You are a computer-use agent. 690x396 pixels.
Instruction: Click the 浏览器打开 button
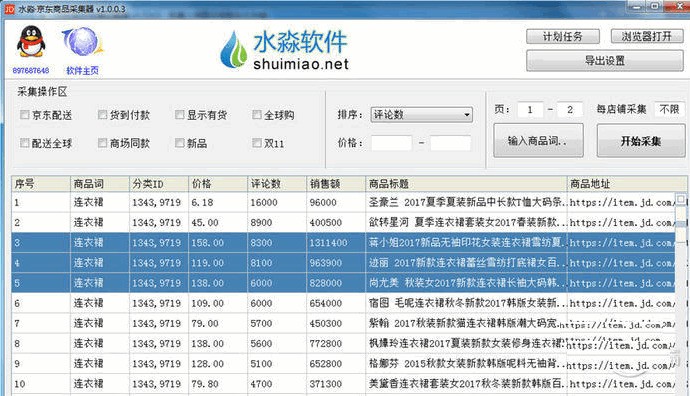[x=647, y=37]
